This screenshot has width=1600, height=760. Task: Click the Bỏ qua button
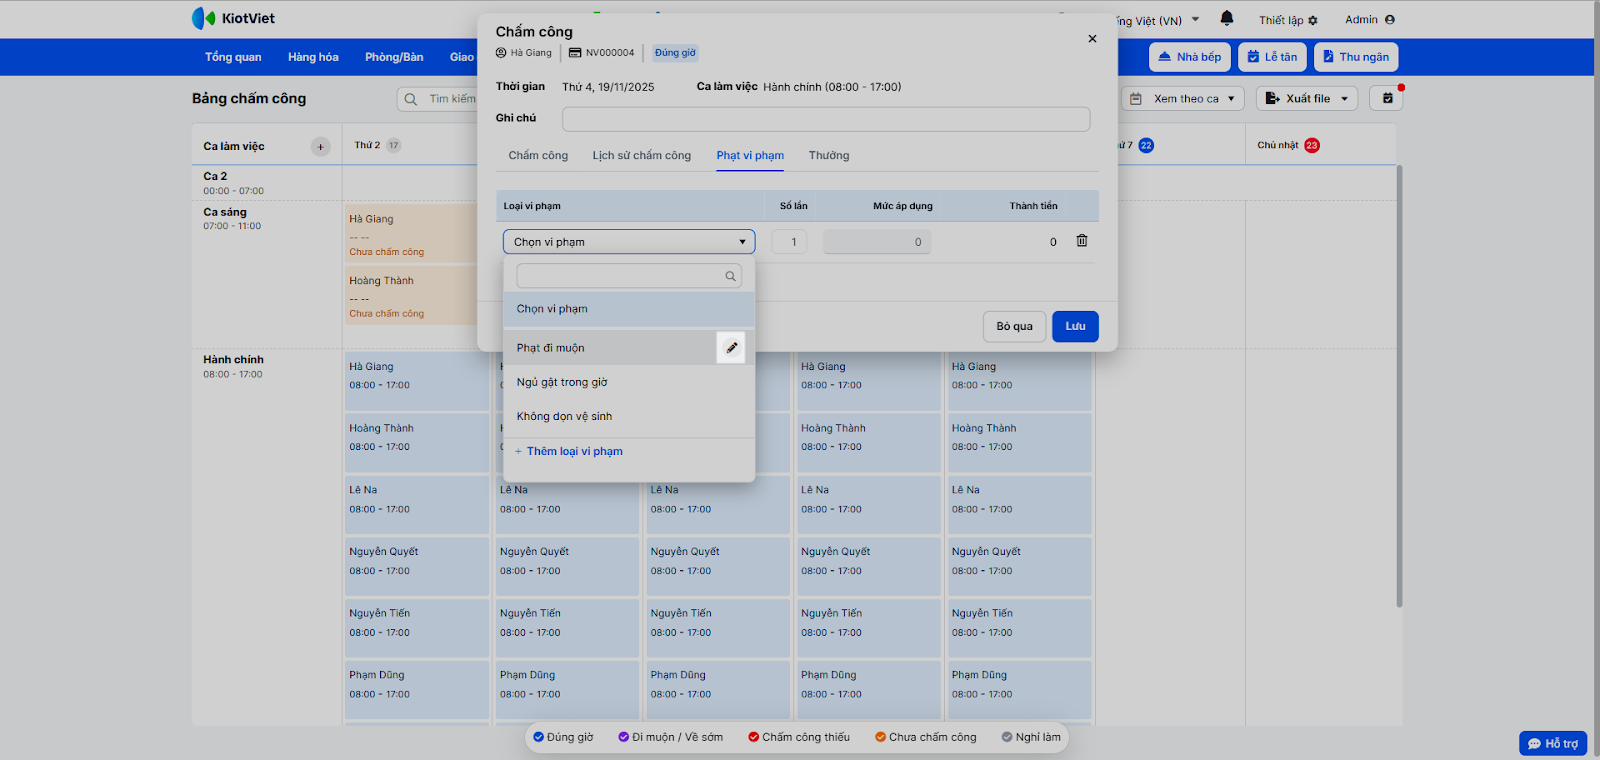click(1014, 327)
